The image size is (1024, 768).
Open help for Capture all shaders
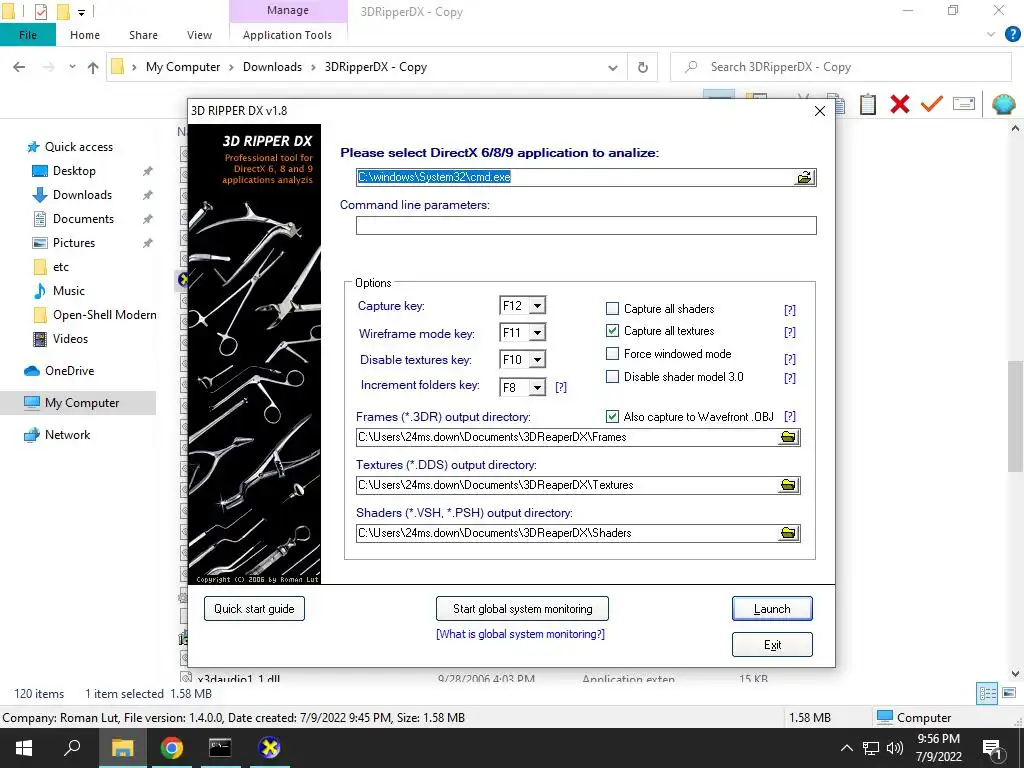tap(790, 310)
